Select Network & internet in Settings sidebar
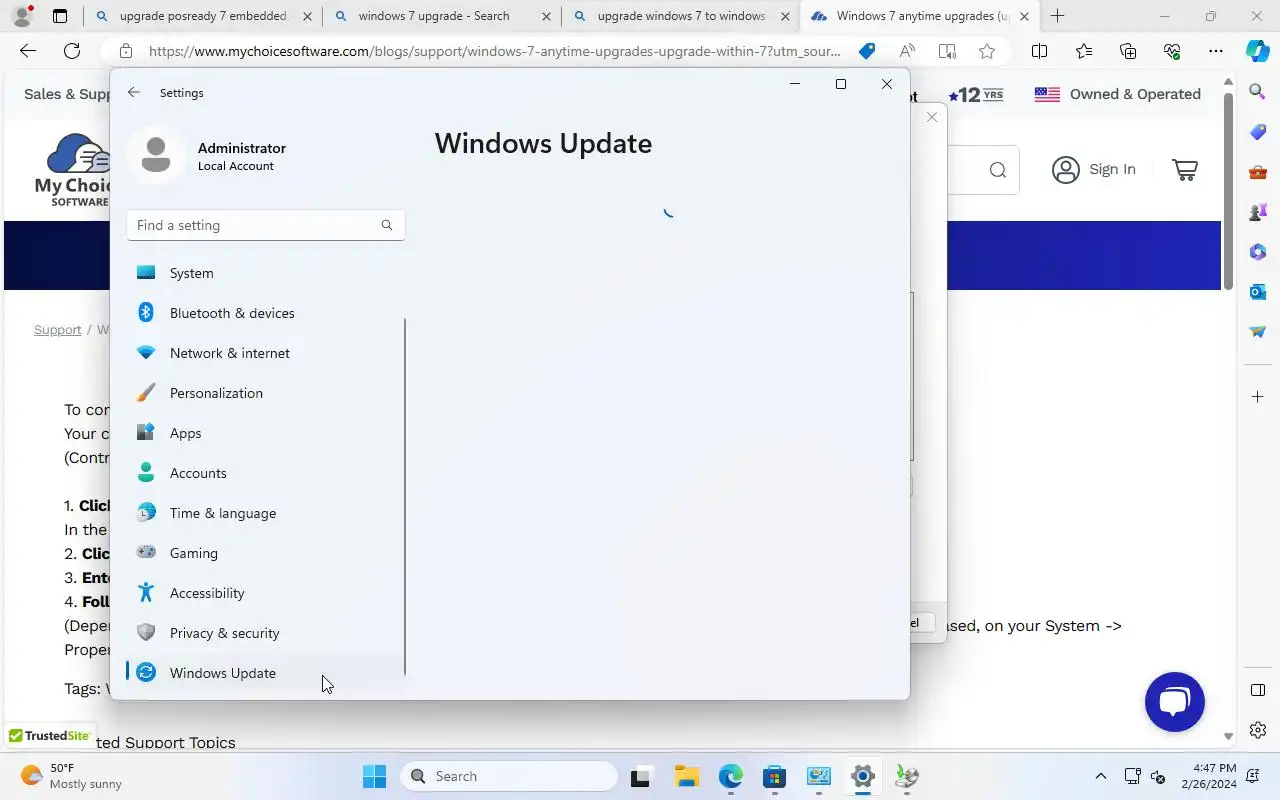1280x800 pixels. (x=265, y=353)
